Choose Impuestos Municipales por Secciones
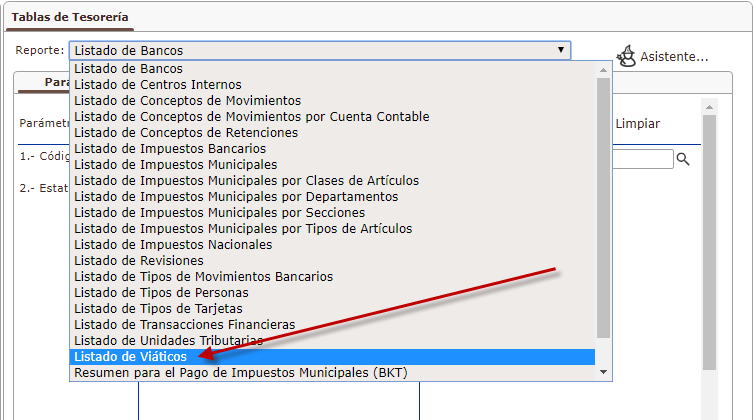 pos(332,212)
